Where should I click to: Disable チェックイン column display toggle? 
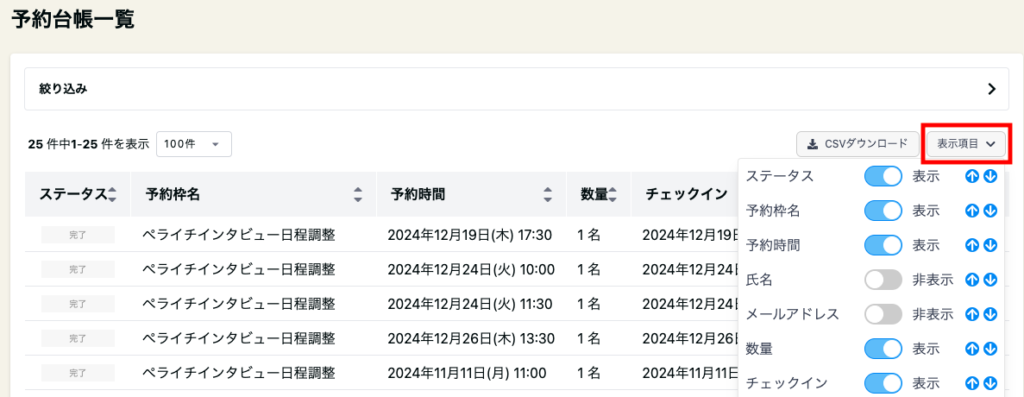883,383
